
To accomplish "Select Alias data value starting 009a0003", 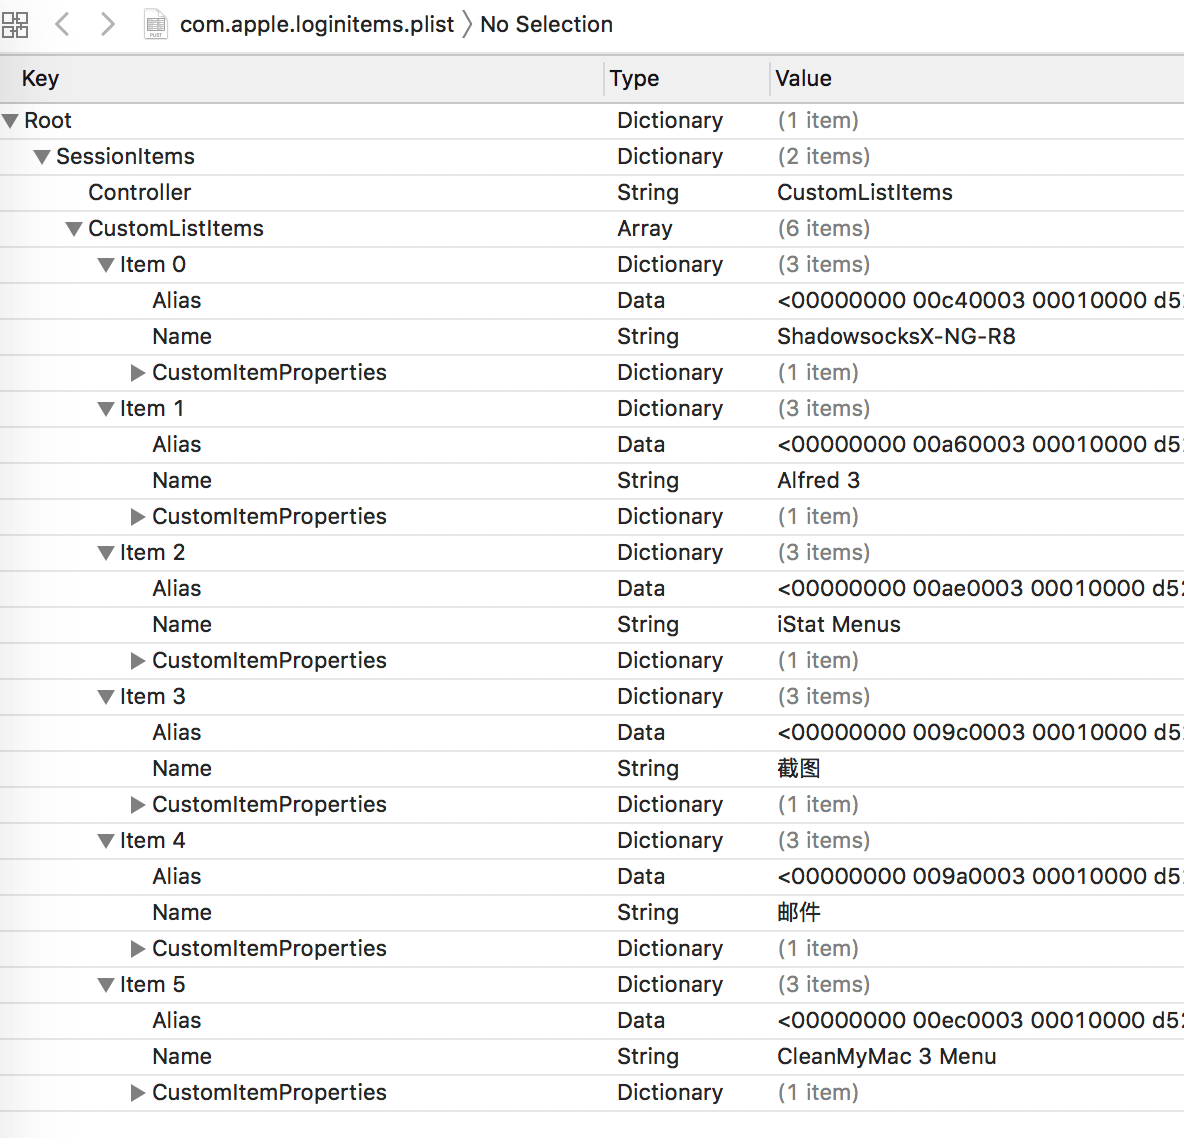I will pyautogui.click(x=980, y=877).
